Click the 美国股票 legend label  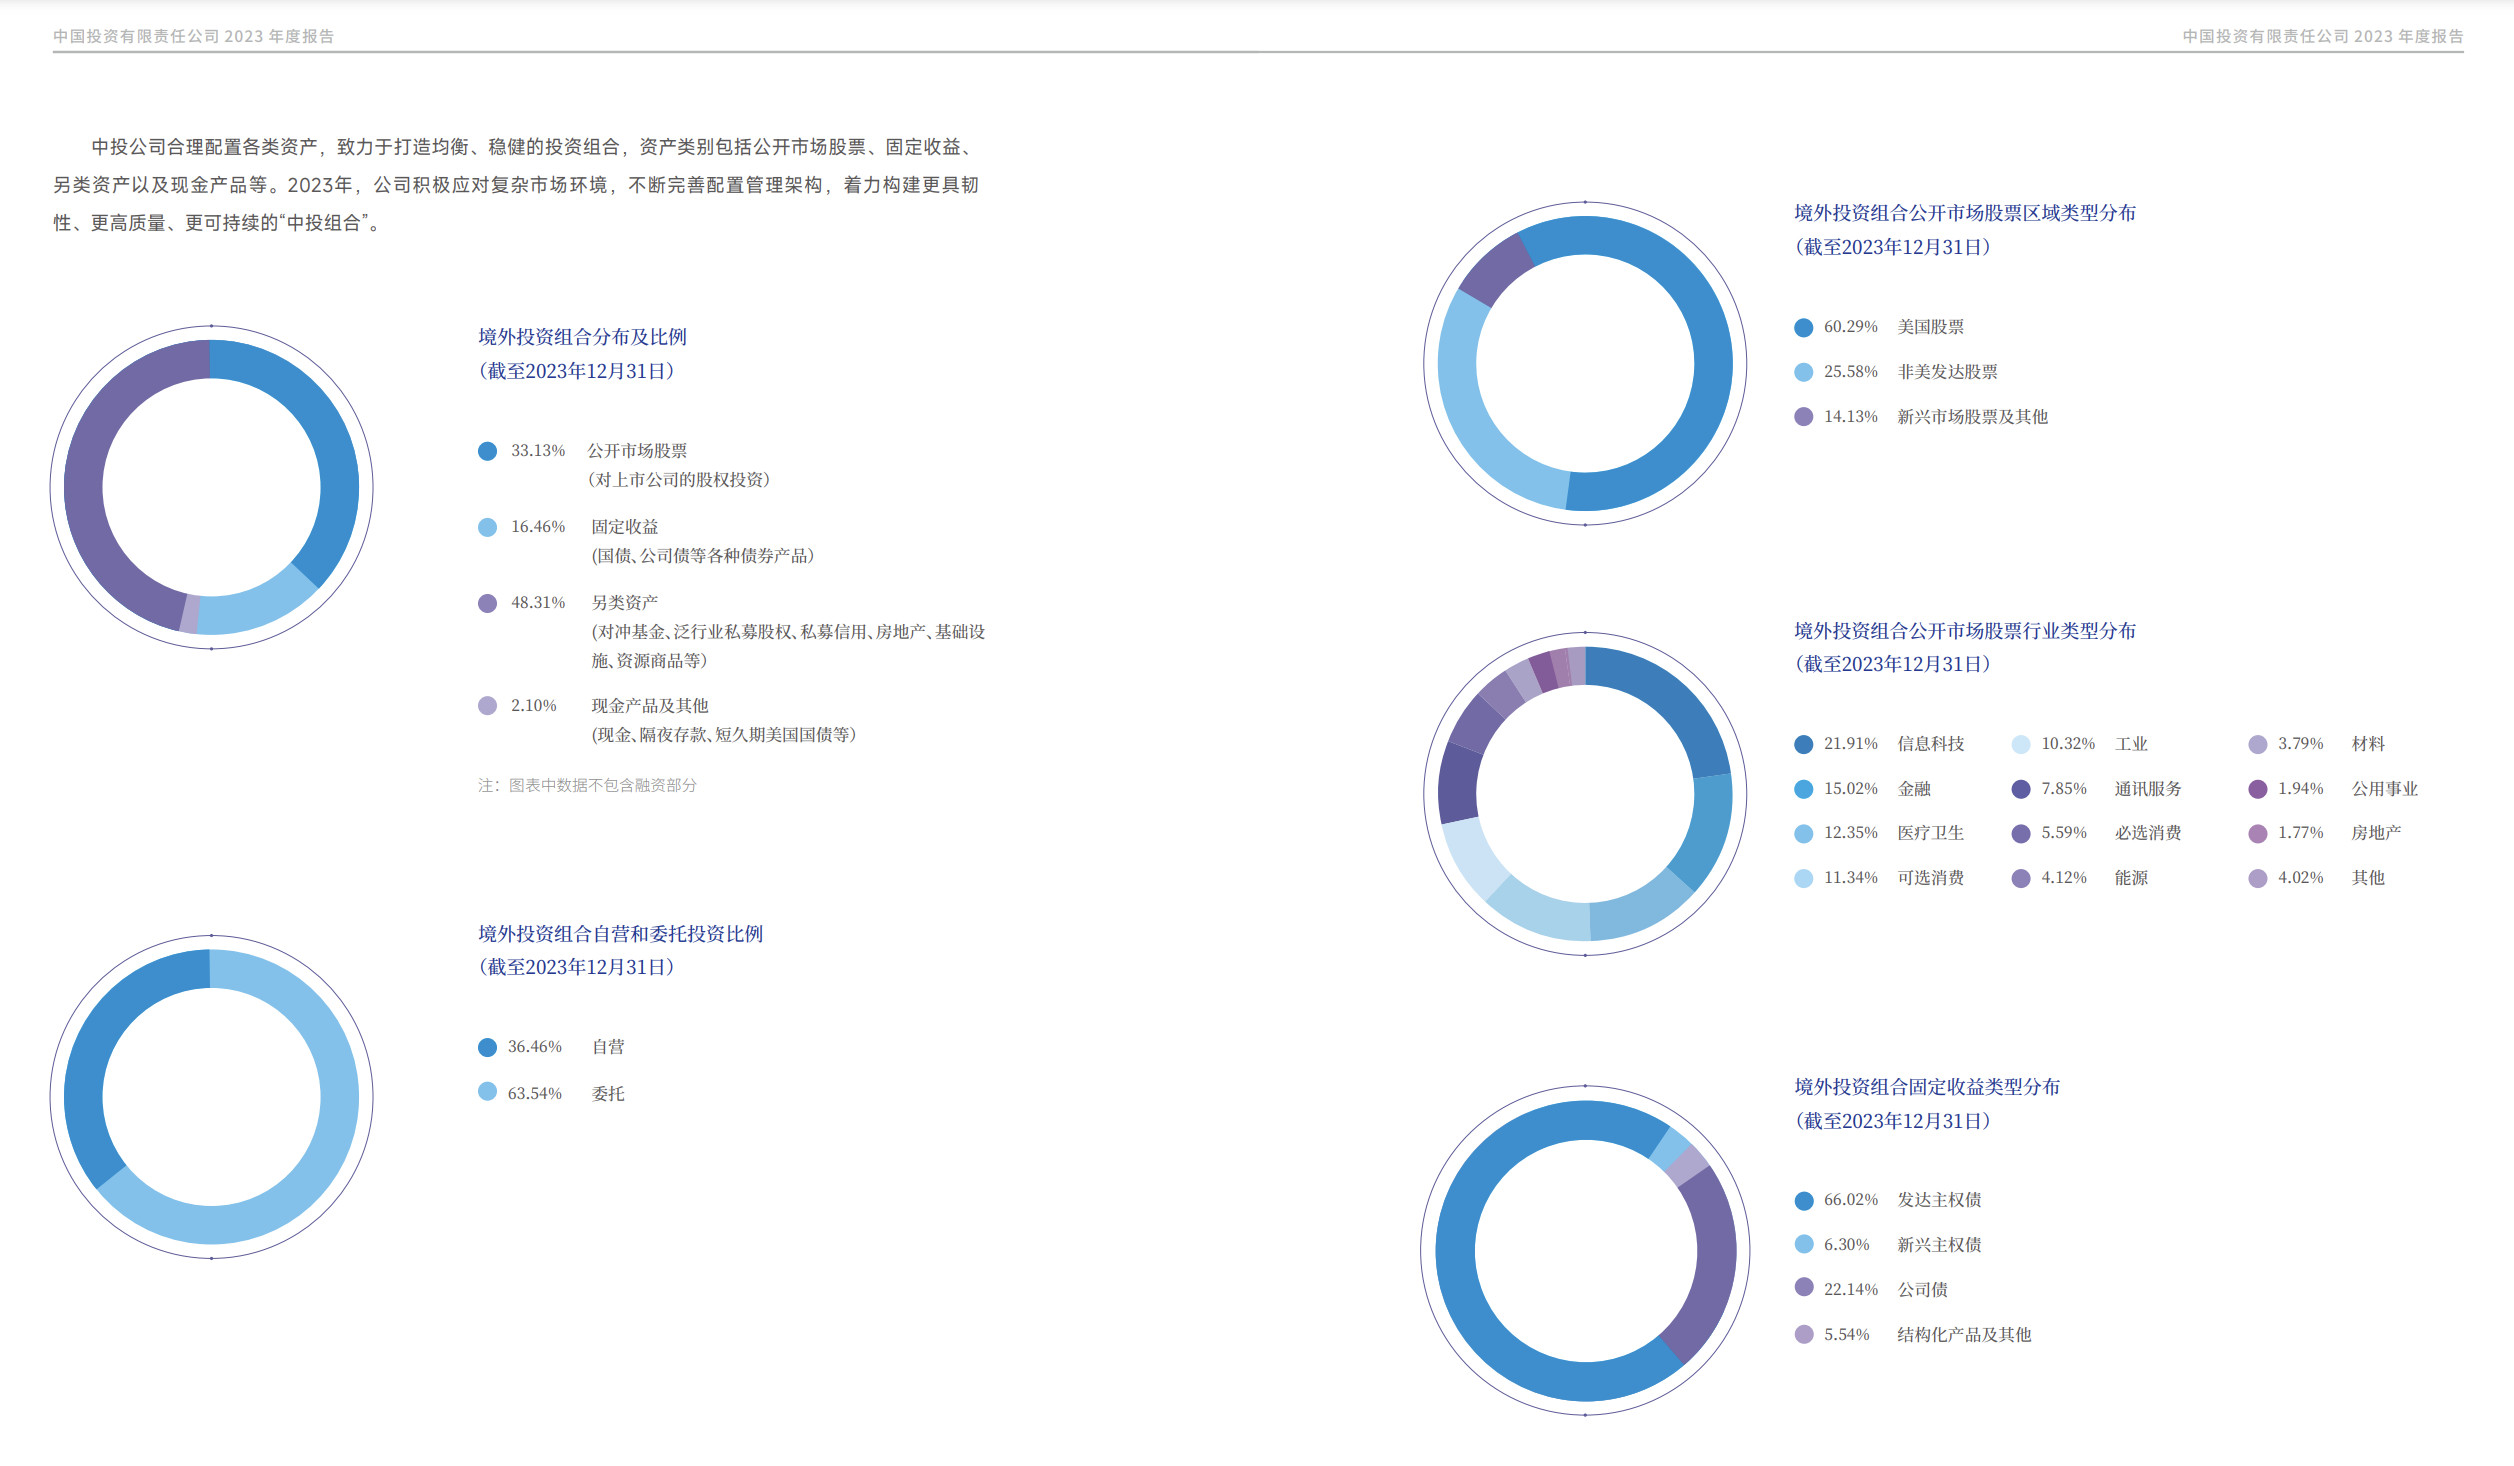click(1930, 328)
